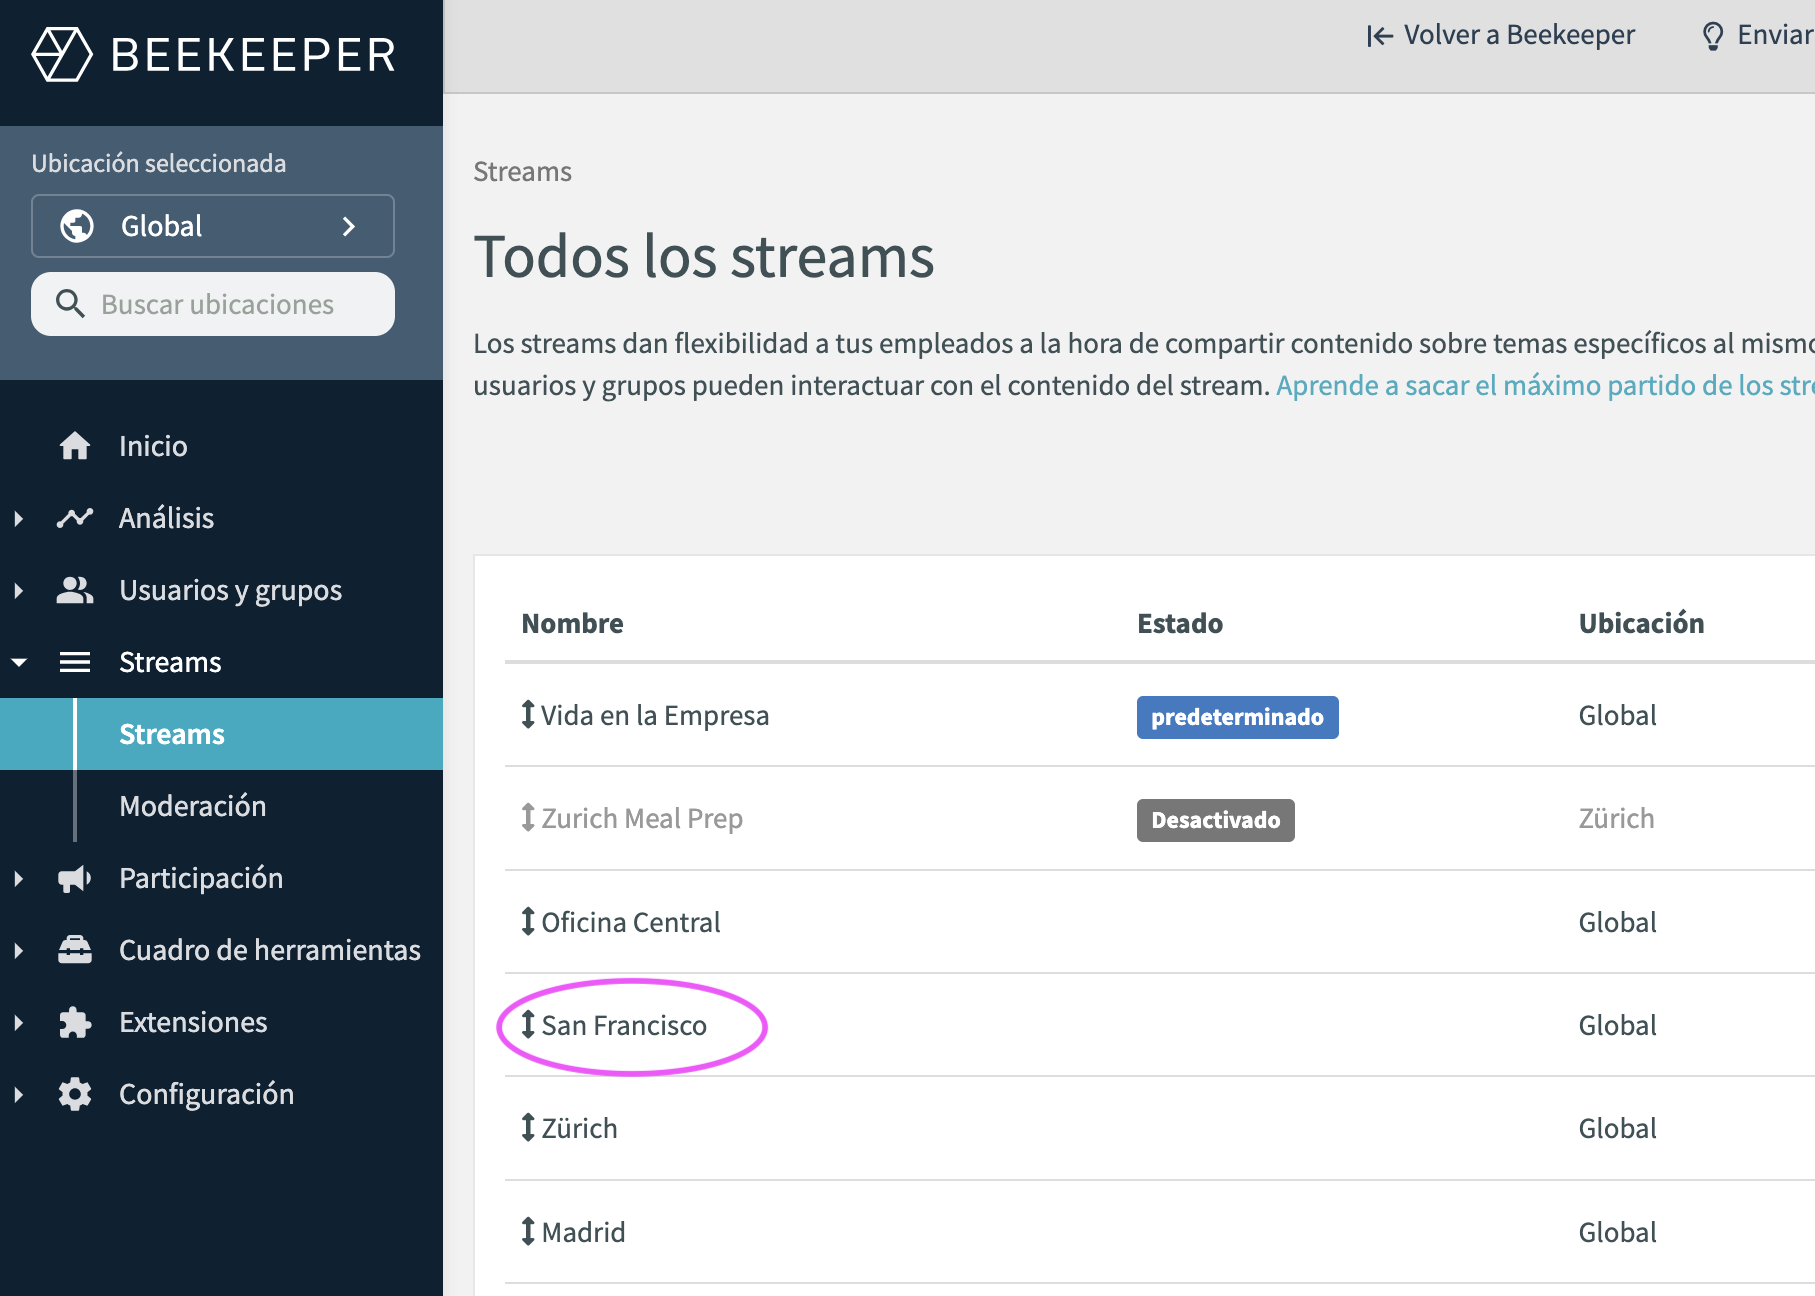Click the Extensiones puzzle piece icon
Viewport: 1815px width, 1296px height.
[75, 1022]
